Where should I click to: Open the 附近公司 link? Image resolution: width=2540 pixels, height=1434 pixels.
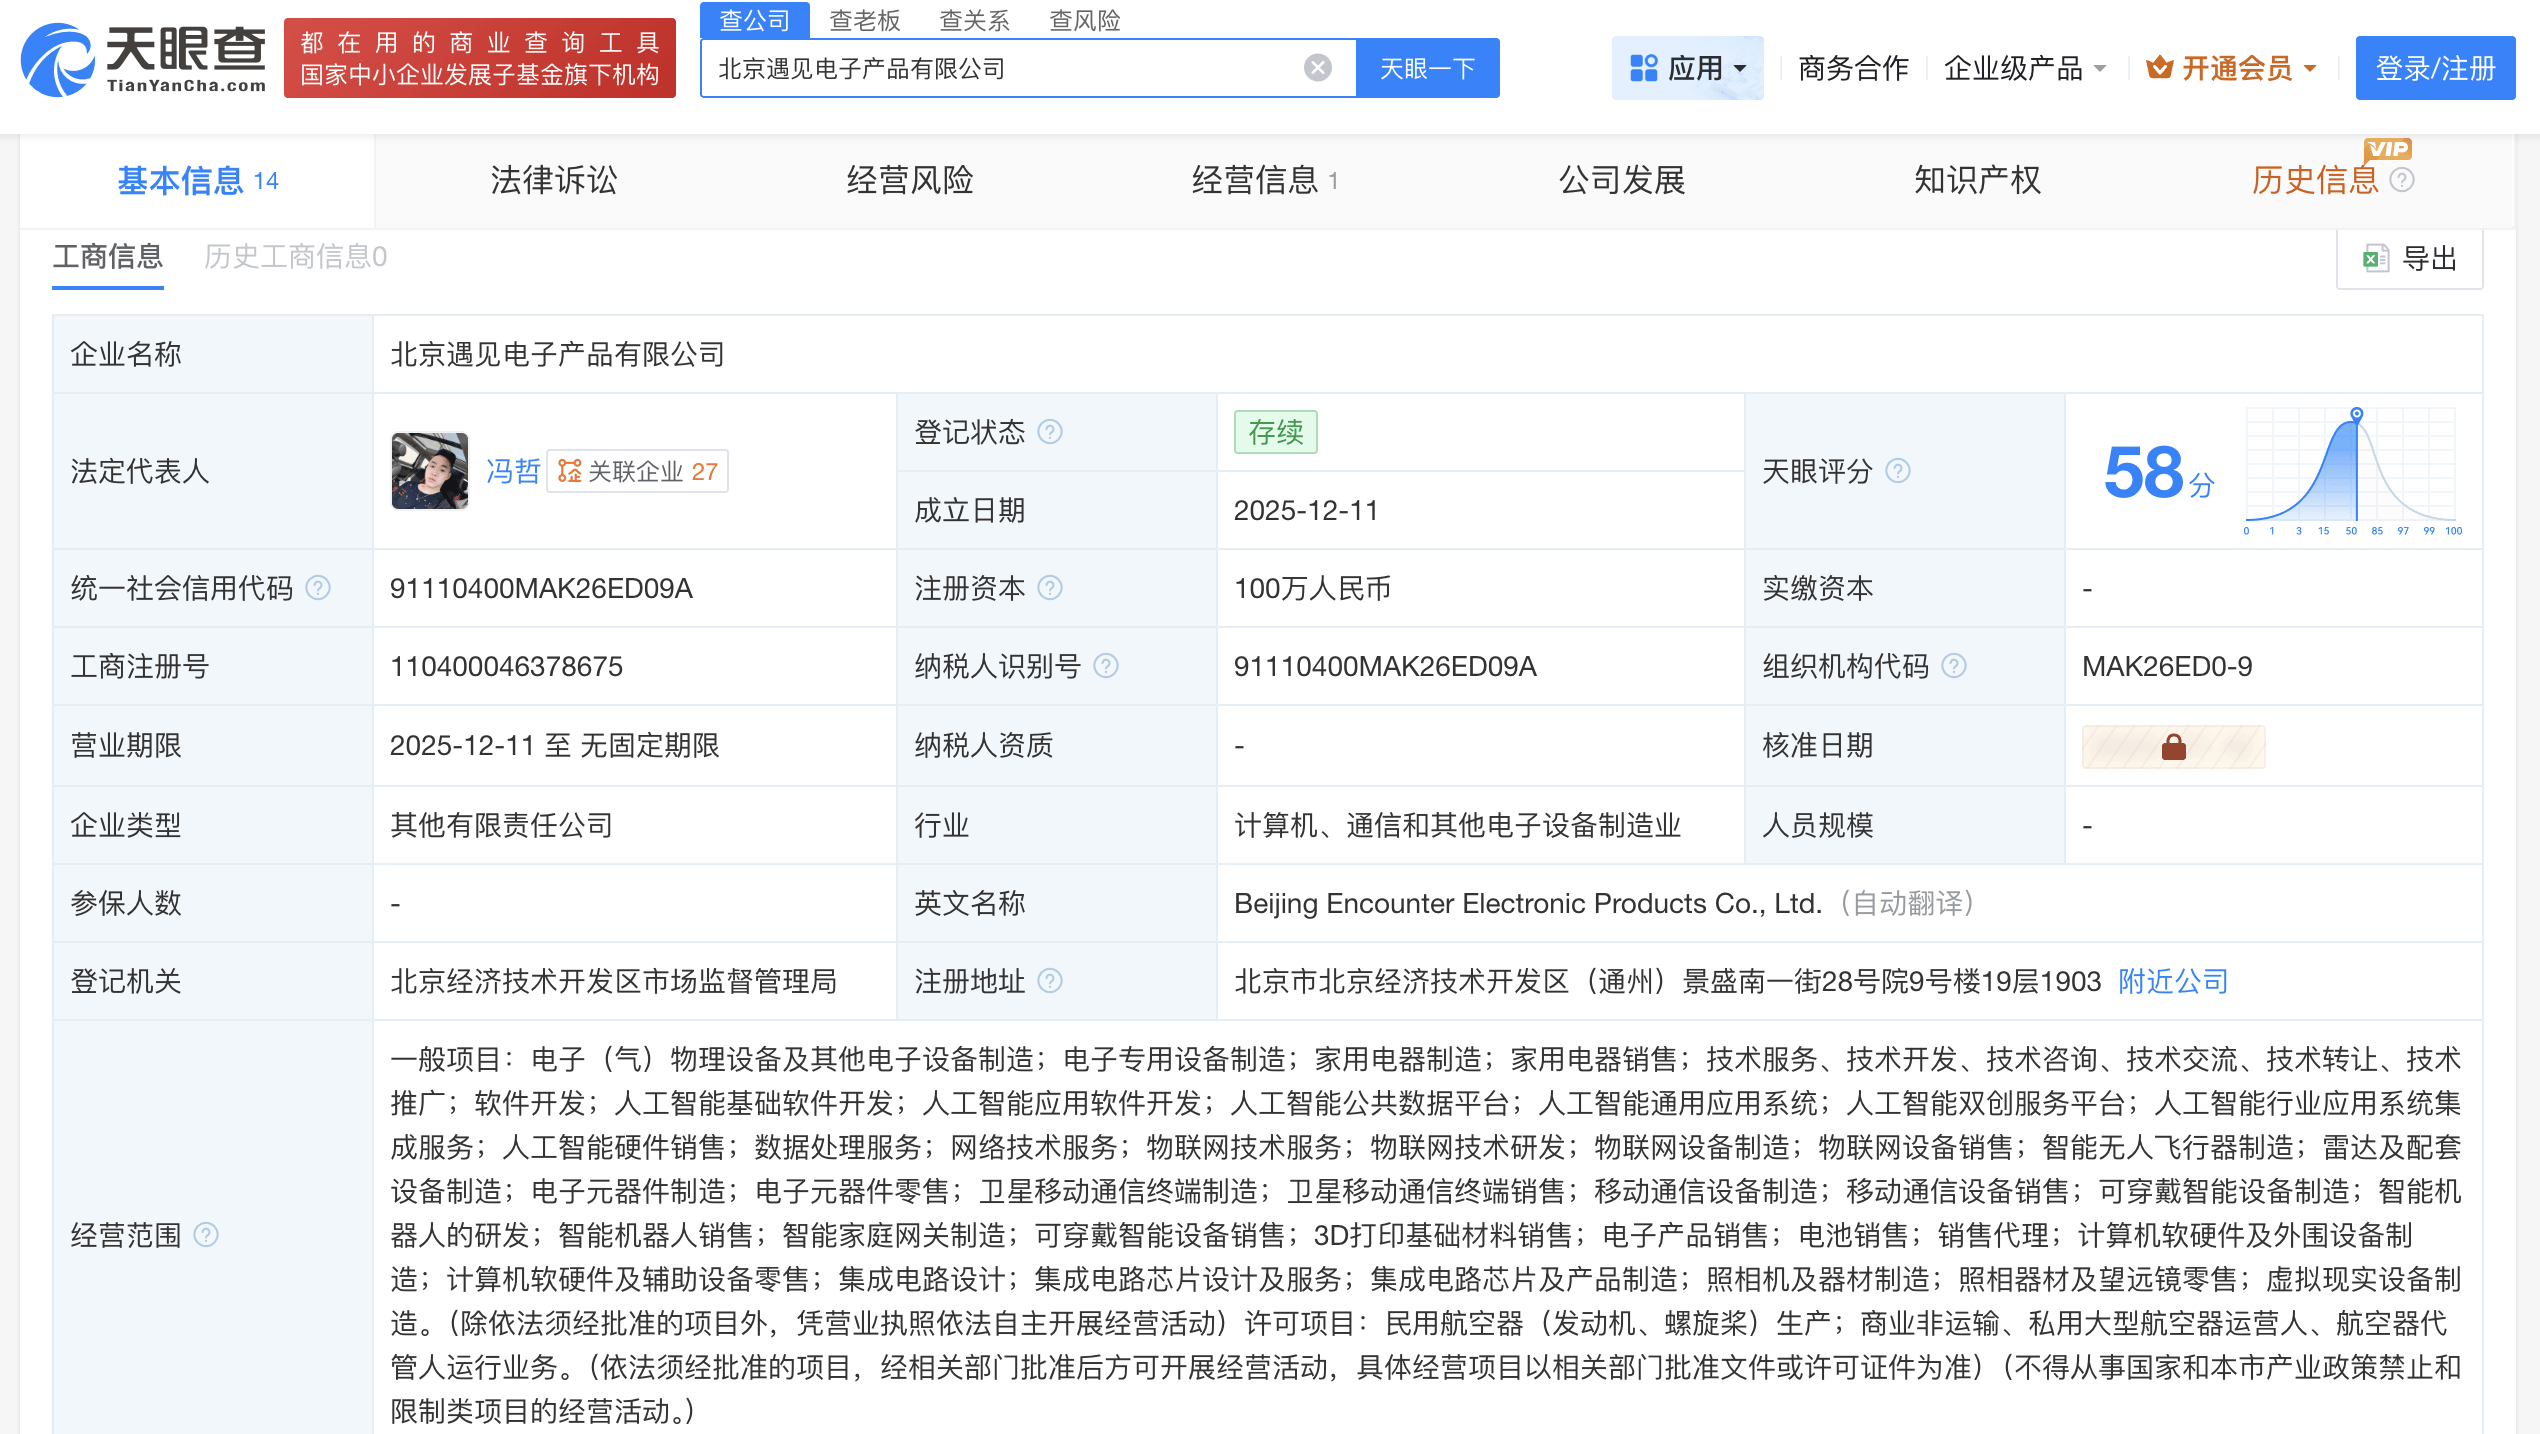coord(2173,981)
